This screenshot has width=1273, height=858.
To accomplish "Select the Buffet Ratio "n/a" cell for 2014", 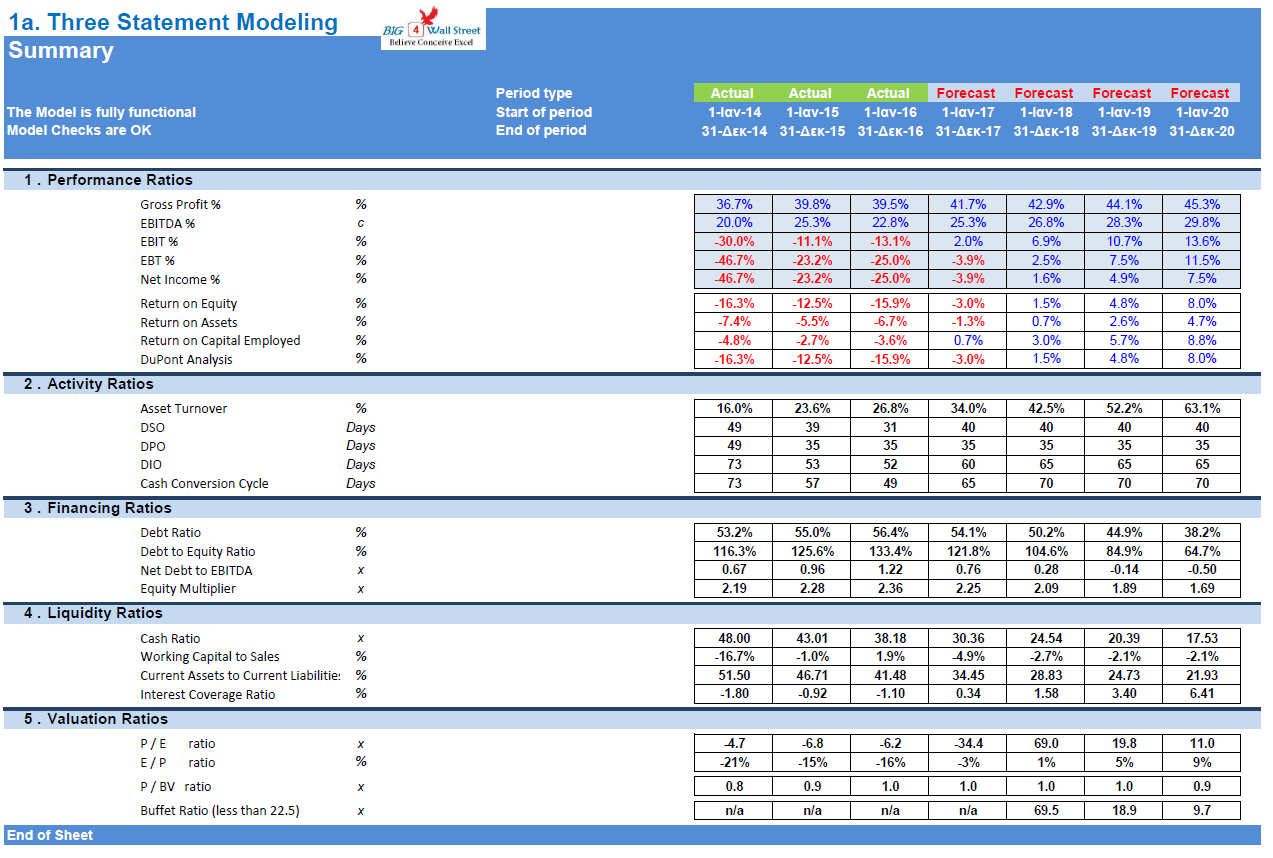I will pos(733,810).
